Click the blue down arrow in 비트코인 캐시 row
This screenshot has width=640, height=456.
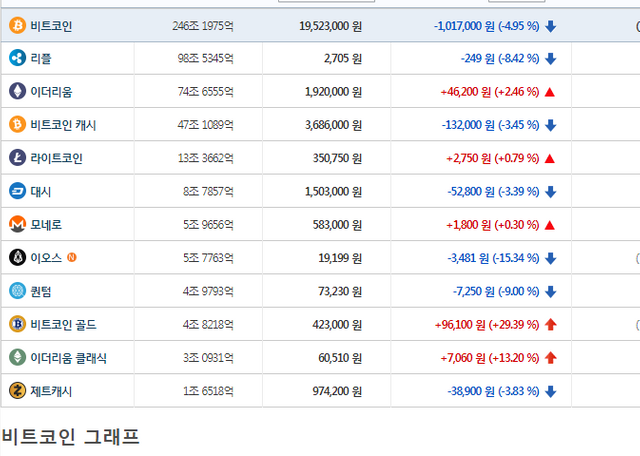[x=550, y=125]
